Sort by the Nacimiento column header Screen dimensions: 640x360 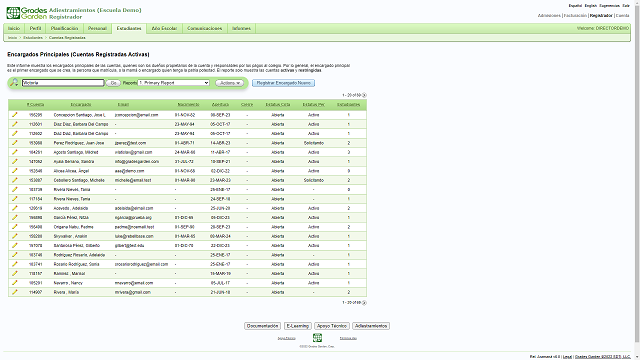pos(189,104)
